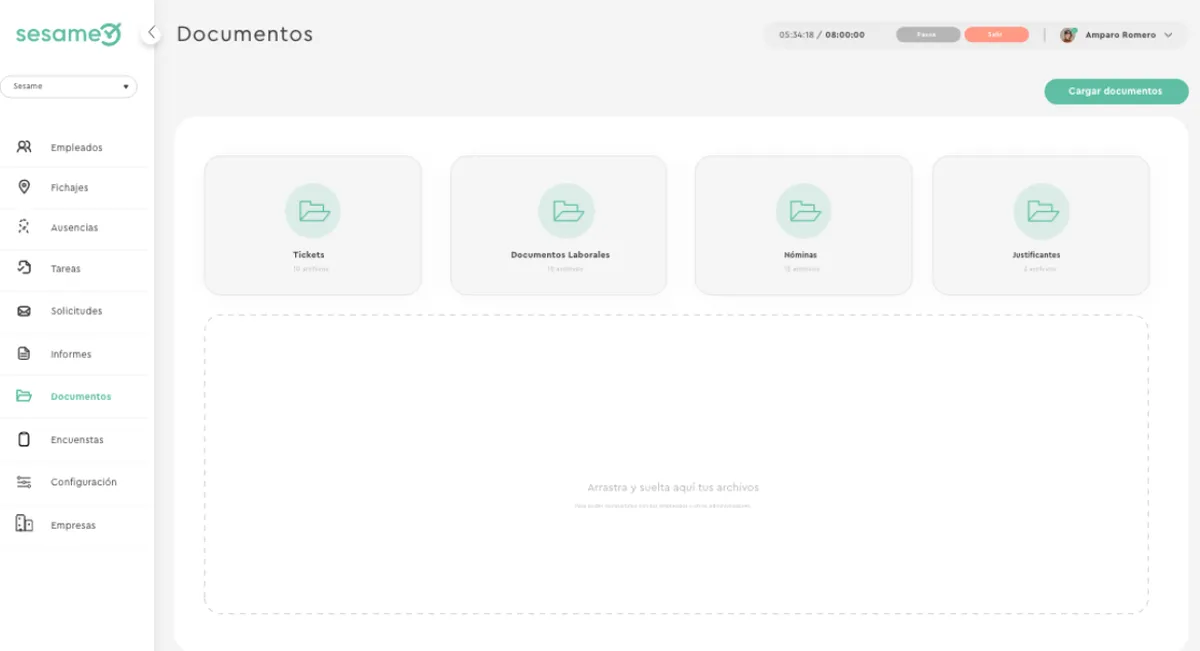1200x651 pixels.
Task: Click the Encuestas clipboard icon
Action: click(x=24, y=439)
